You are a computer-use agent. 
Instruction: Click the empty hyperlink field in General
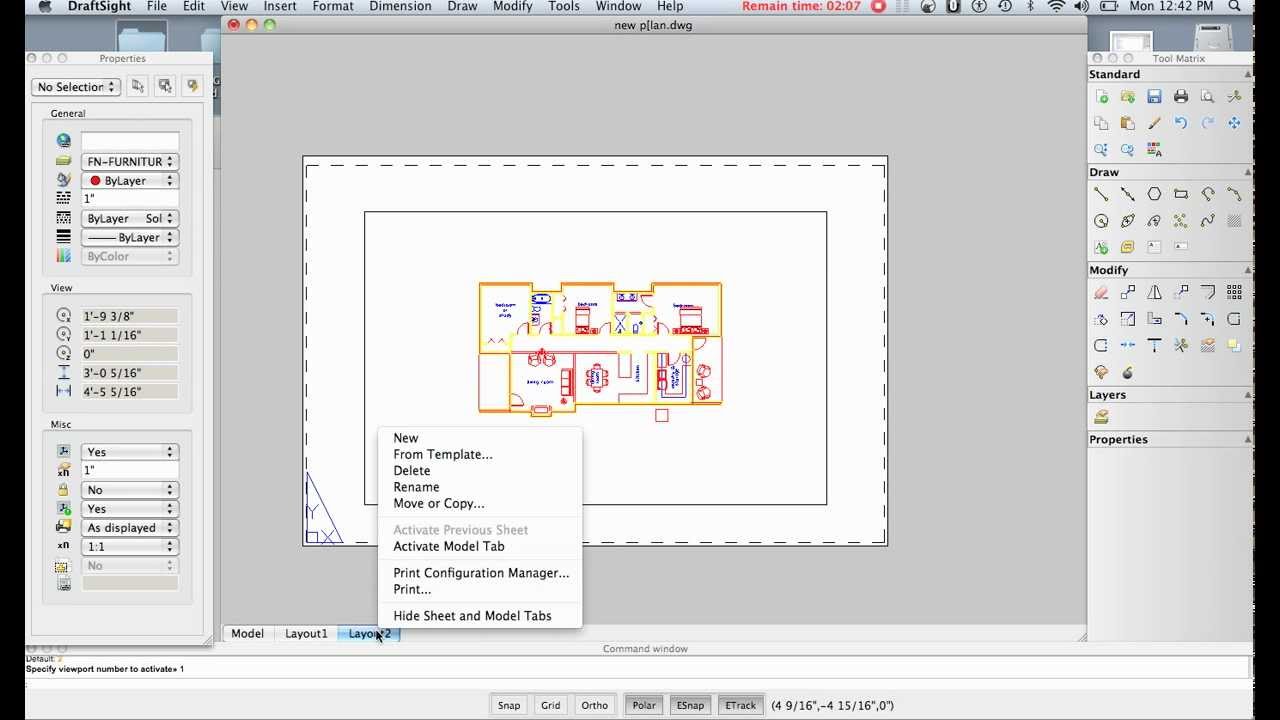130,141
